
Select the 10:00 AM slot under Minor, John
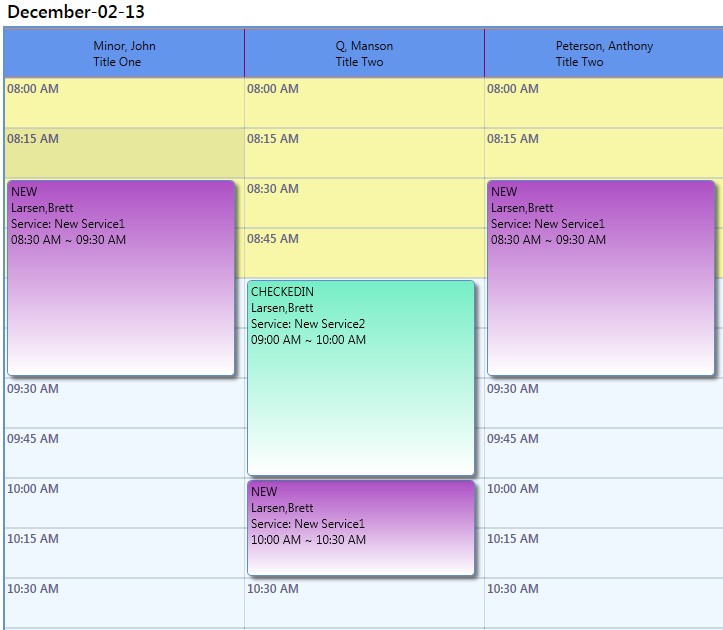click(124, 503)
